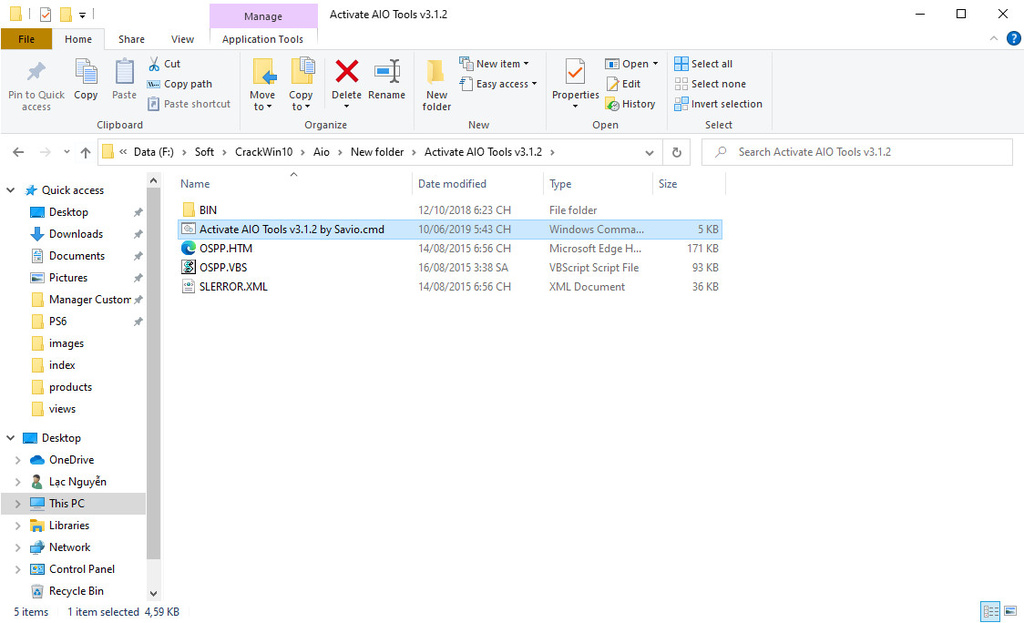Open address bar history dropdown
This screenshot has height=623, width=1024.
tap(649, 152)
